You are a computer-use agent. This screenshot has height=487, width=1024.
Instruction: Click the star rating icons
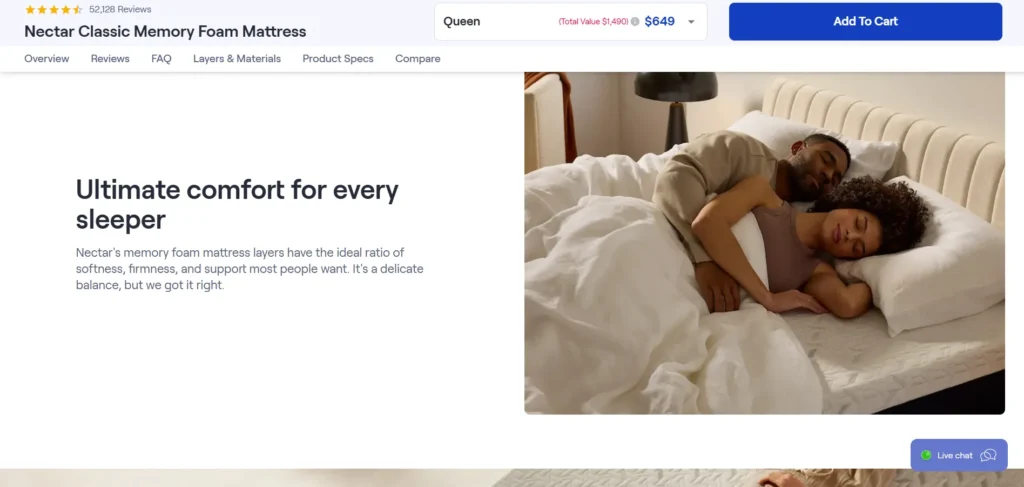pyautogui.click(x=54, y=10)
